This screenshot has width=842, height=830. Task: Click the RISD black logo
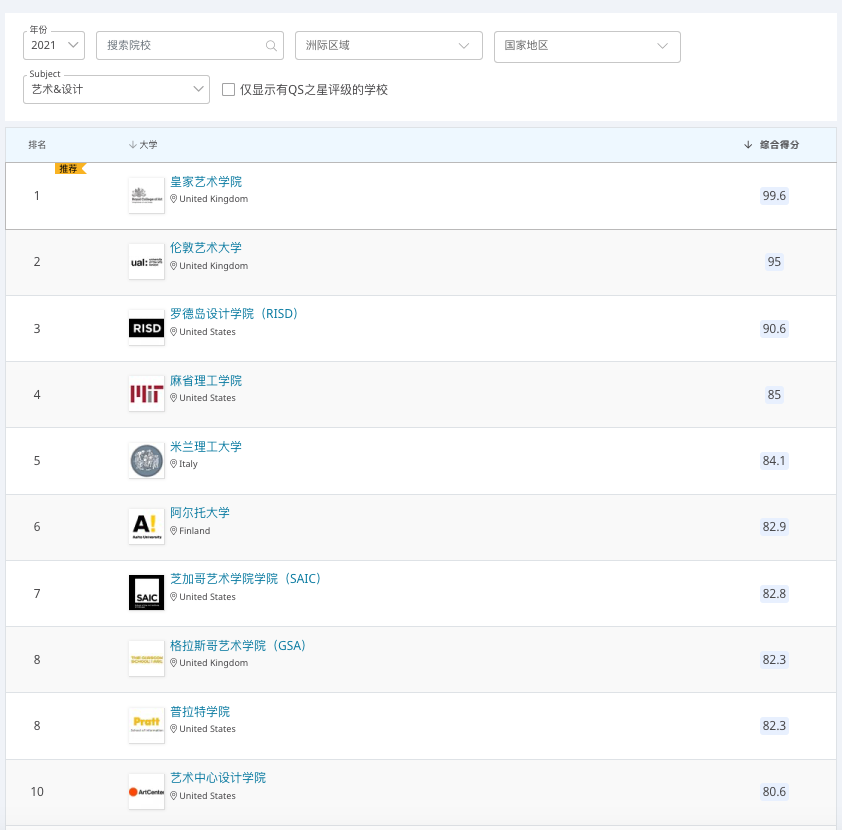pyautogui.click(x=147, y=327)
